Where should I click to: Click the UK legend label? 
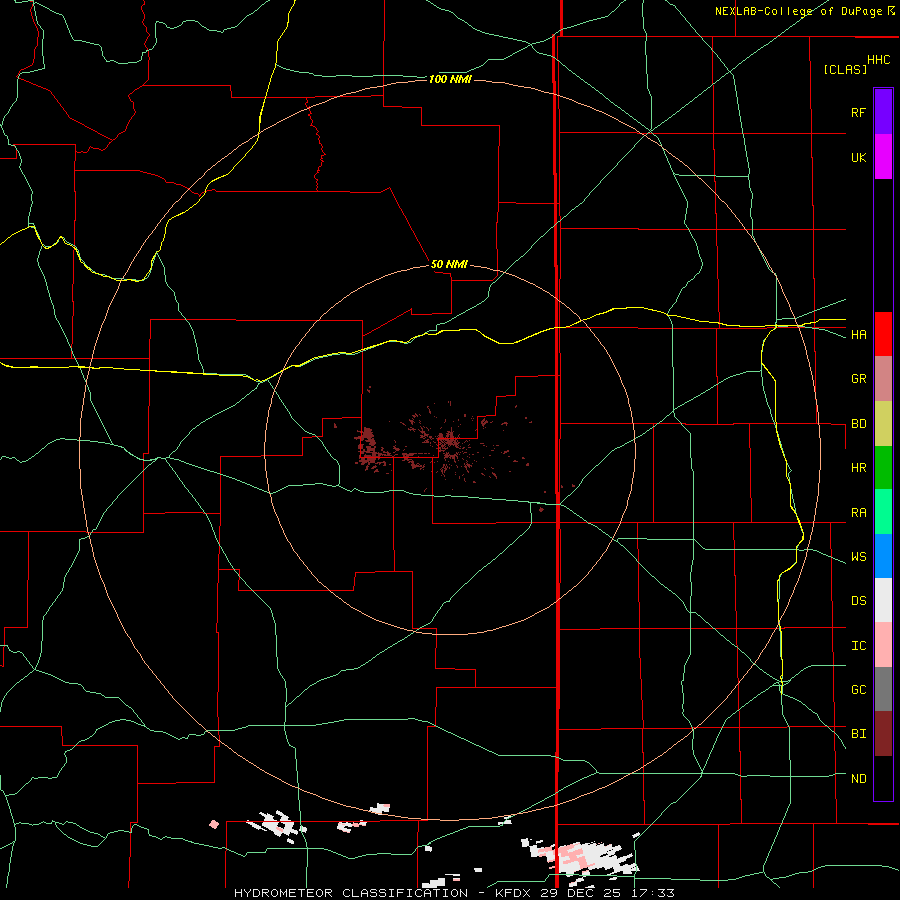coord(858,157)
